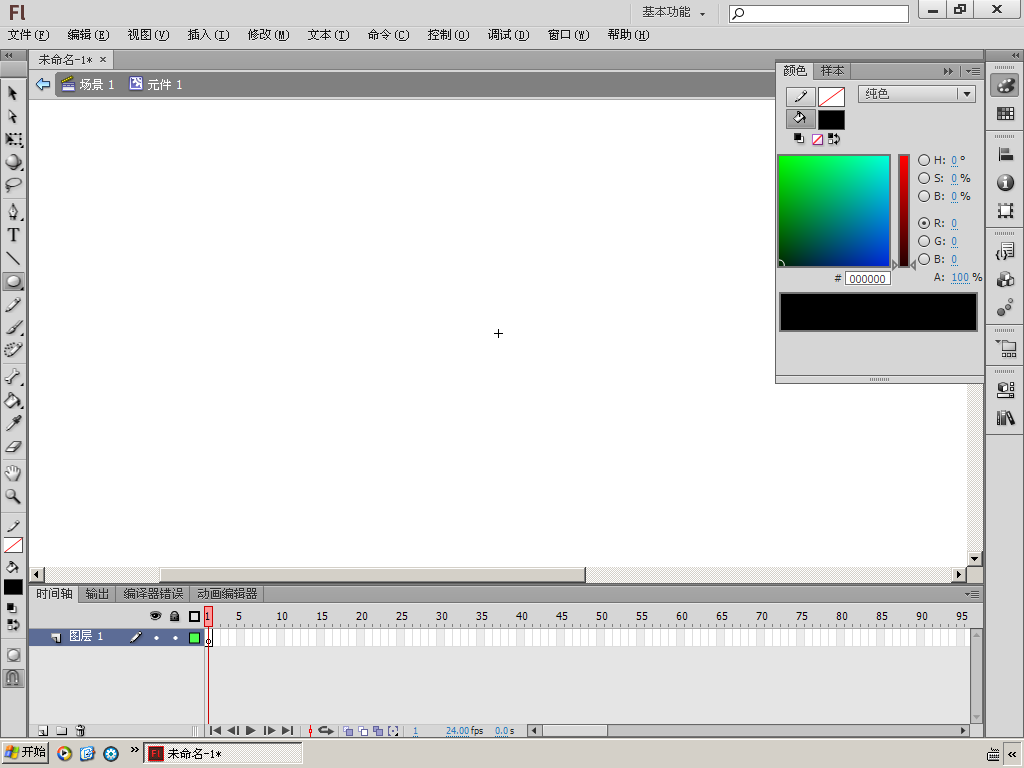The image size is (1024, 768).
Task: Delete layer with trash icon
Action: [80, 731]
